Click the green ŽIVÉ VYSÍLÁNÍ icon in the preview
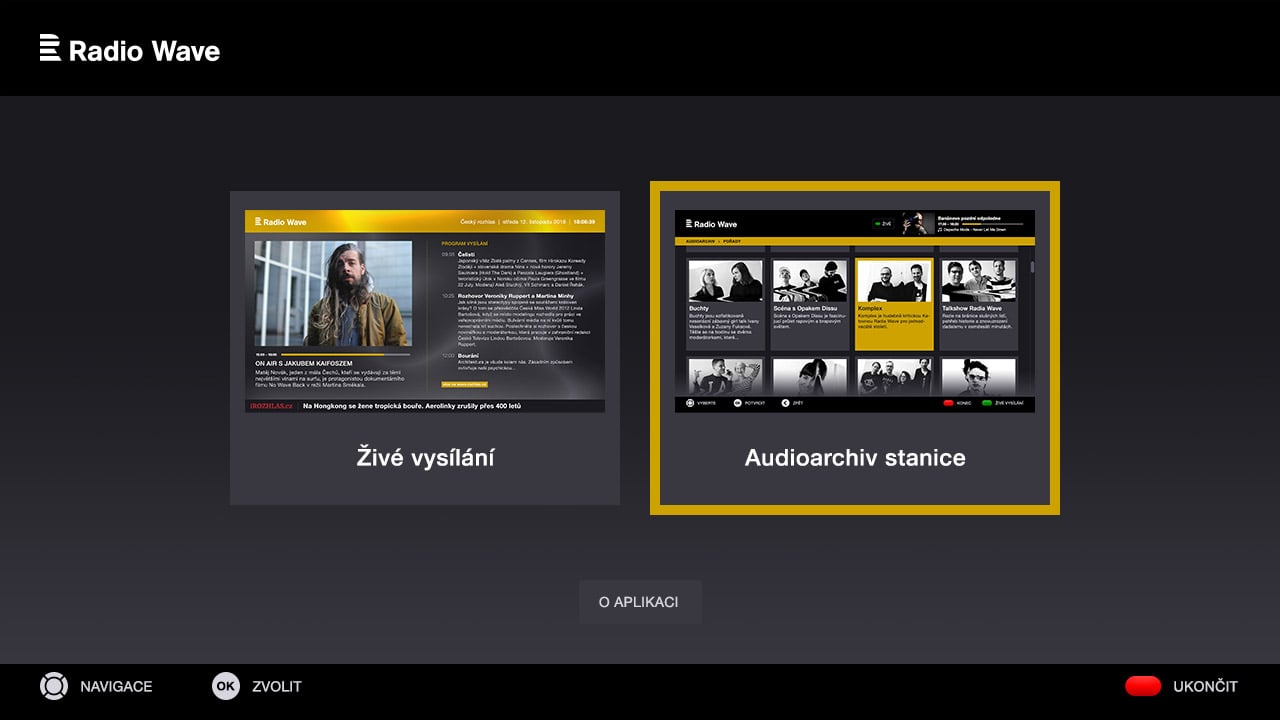The image size is (1280, 720). 987,402
